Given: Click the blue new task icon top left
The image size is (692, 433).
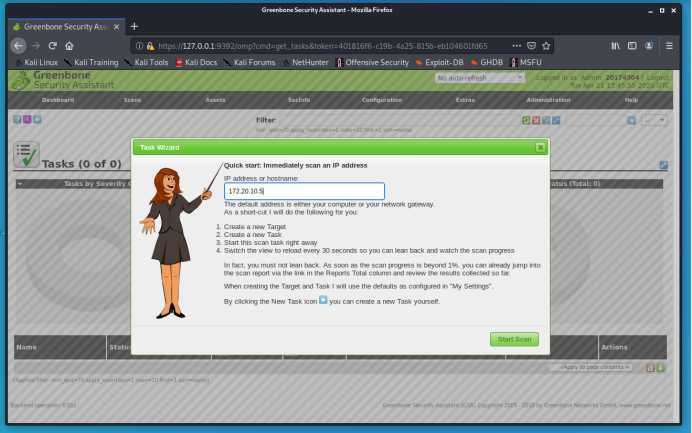Looking at the screenshot, I should (x=38, y=120).
